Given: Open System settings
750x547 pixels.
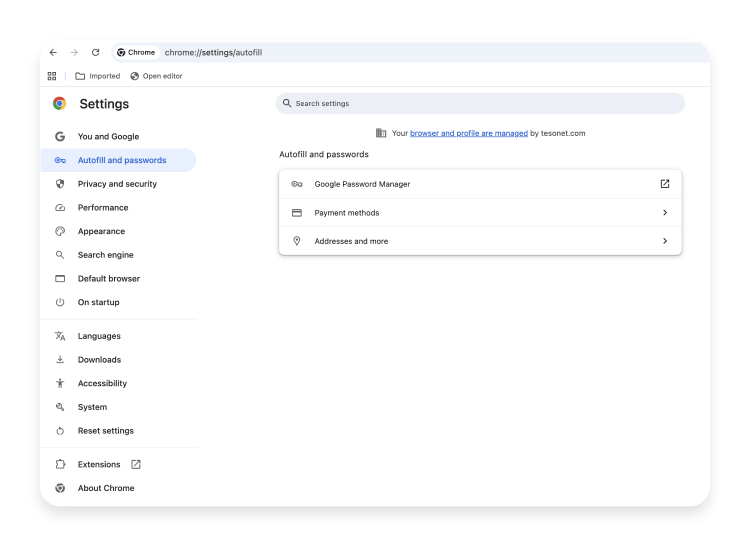Looking at the screenshot, I should click(x=119, y=407).
